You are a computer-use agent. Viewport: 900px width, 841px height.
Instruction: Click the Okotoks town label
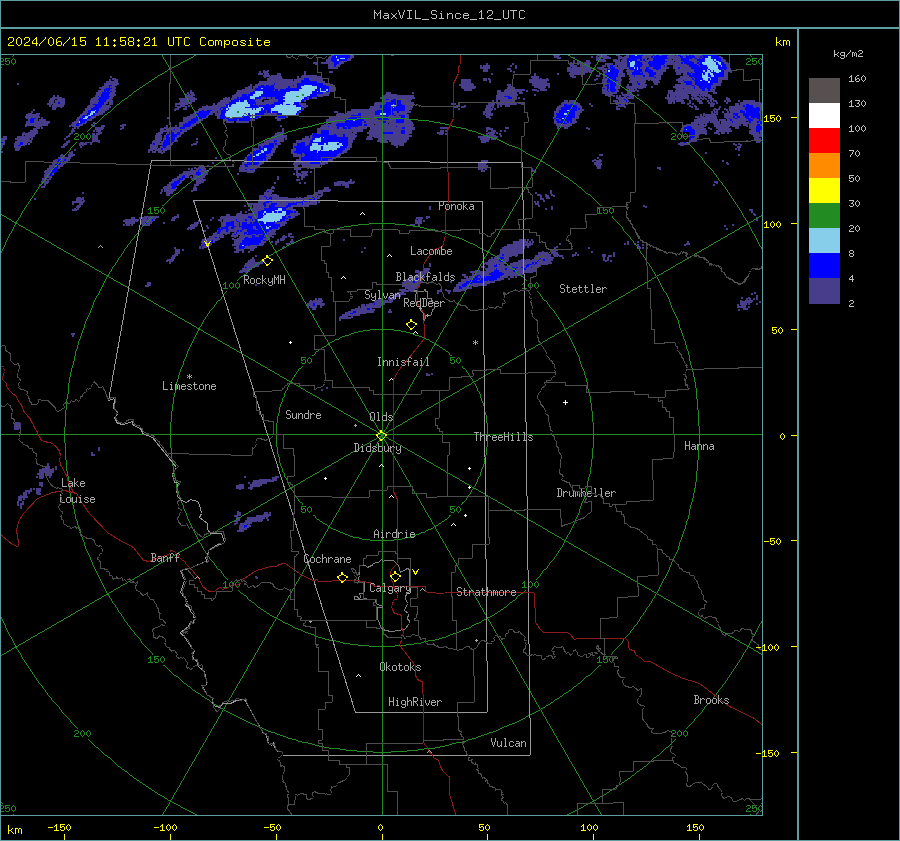tap(400, 667)
